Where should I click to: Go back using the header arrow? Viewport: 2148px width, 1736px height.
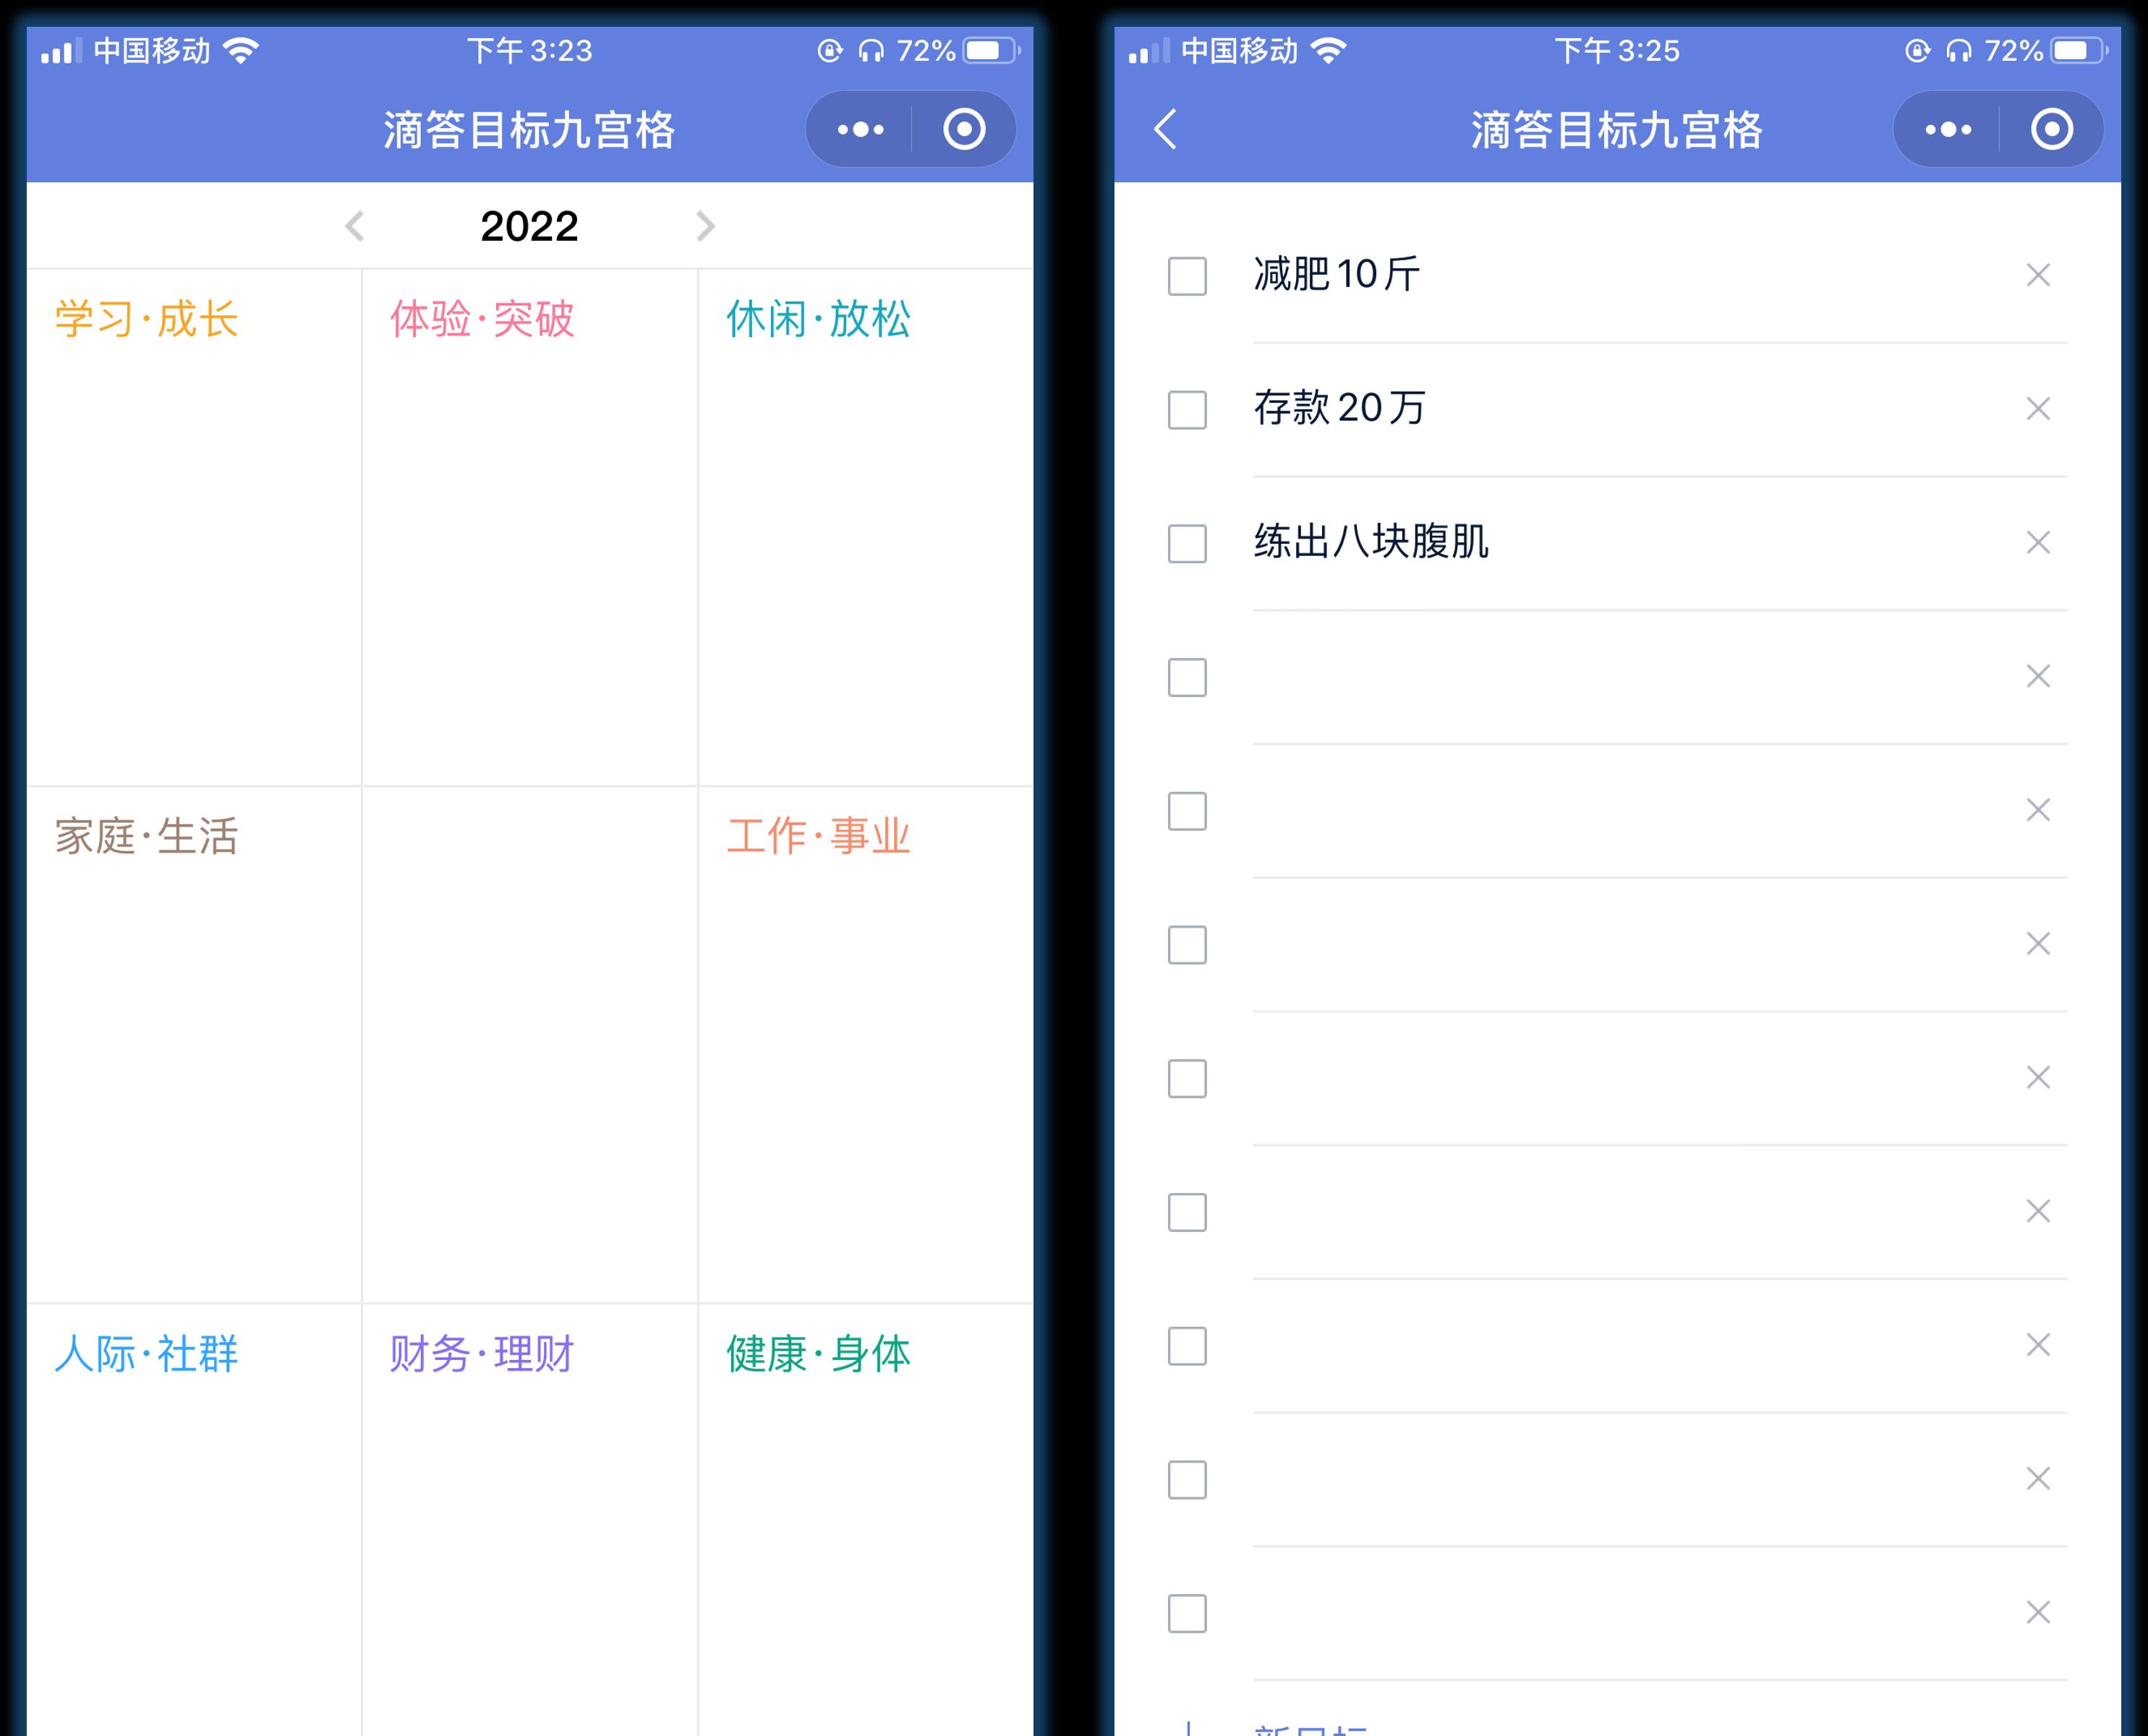pyautogui.click(x=1165, y=129)
